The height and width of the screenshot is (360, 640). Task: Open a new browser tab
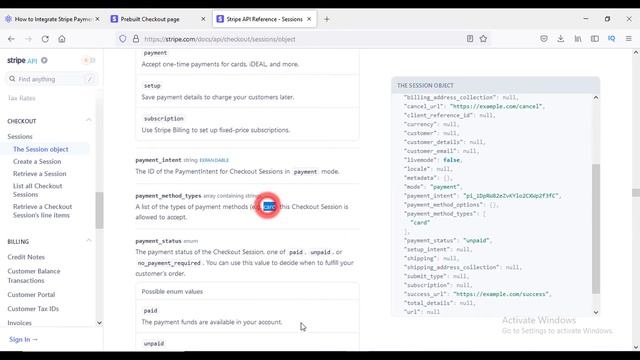[327, 19]
